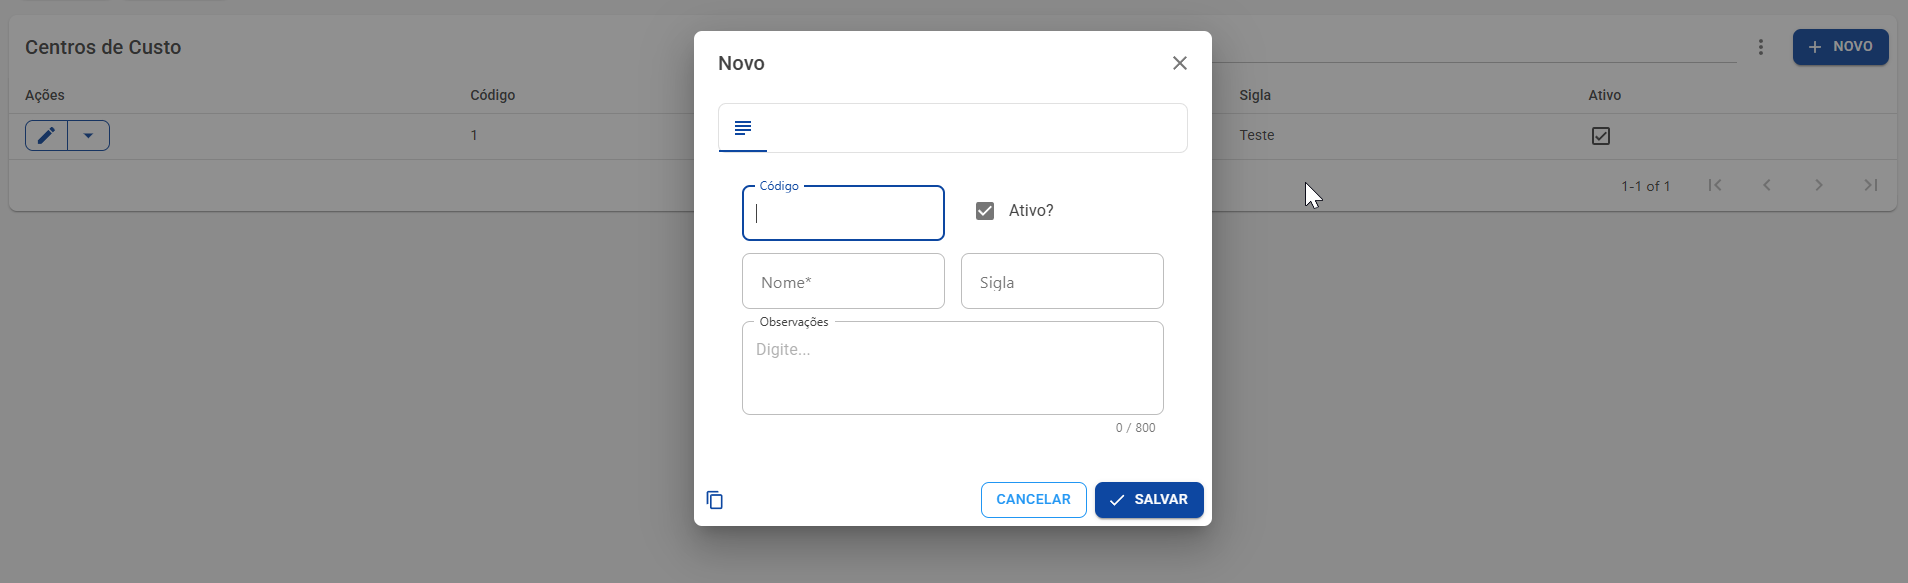Click the 'Centros de Custo' title
The height and width of the screenshot is (583, 1908).
(x=103, y=47)
